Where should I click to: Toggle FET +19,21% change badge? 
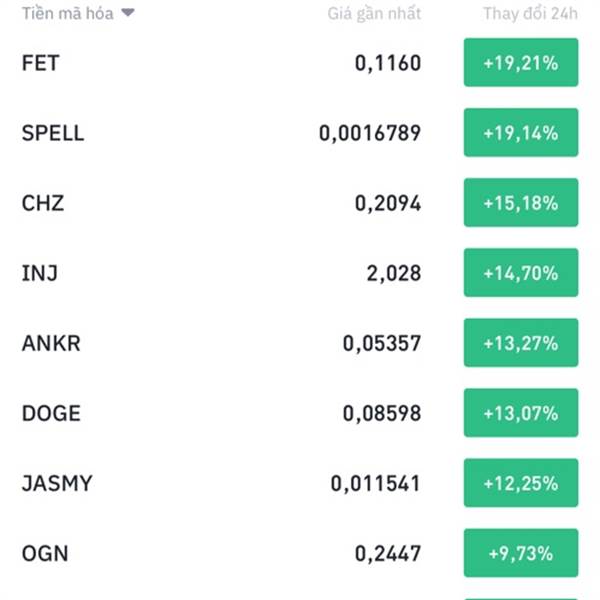[521, 62]
